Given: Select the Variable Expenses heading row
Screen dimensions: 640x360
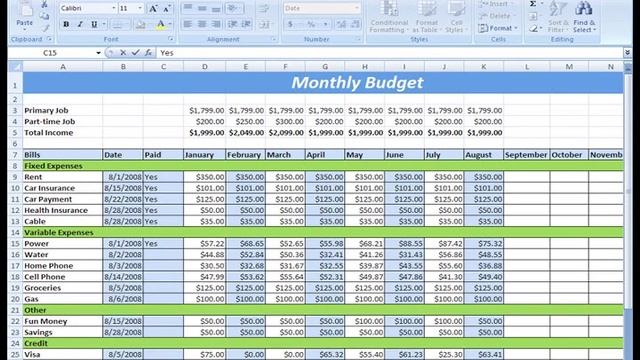Looking at the screenshot, I should [x=323, y=233].
